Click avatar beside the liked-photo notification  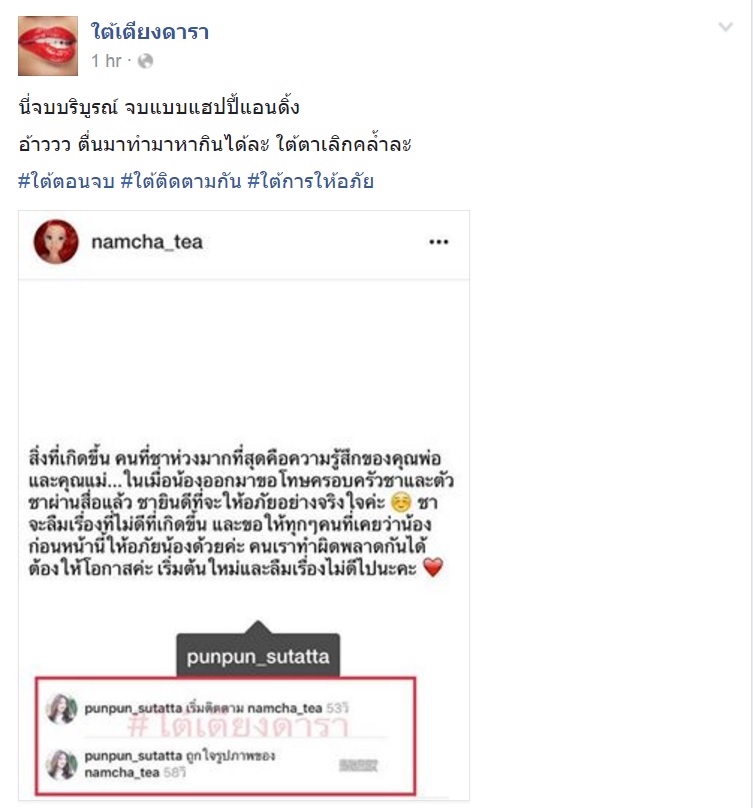coord(62,764)
